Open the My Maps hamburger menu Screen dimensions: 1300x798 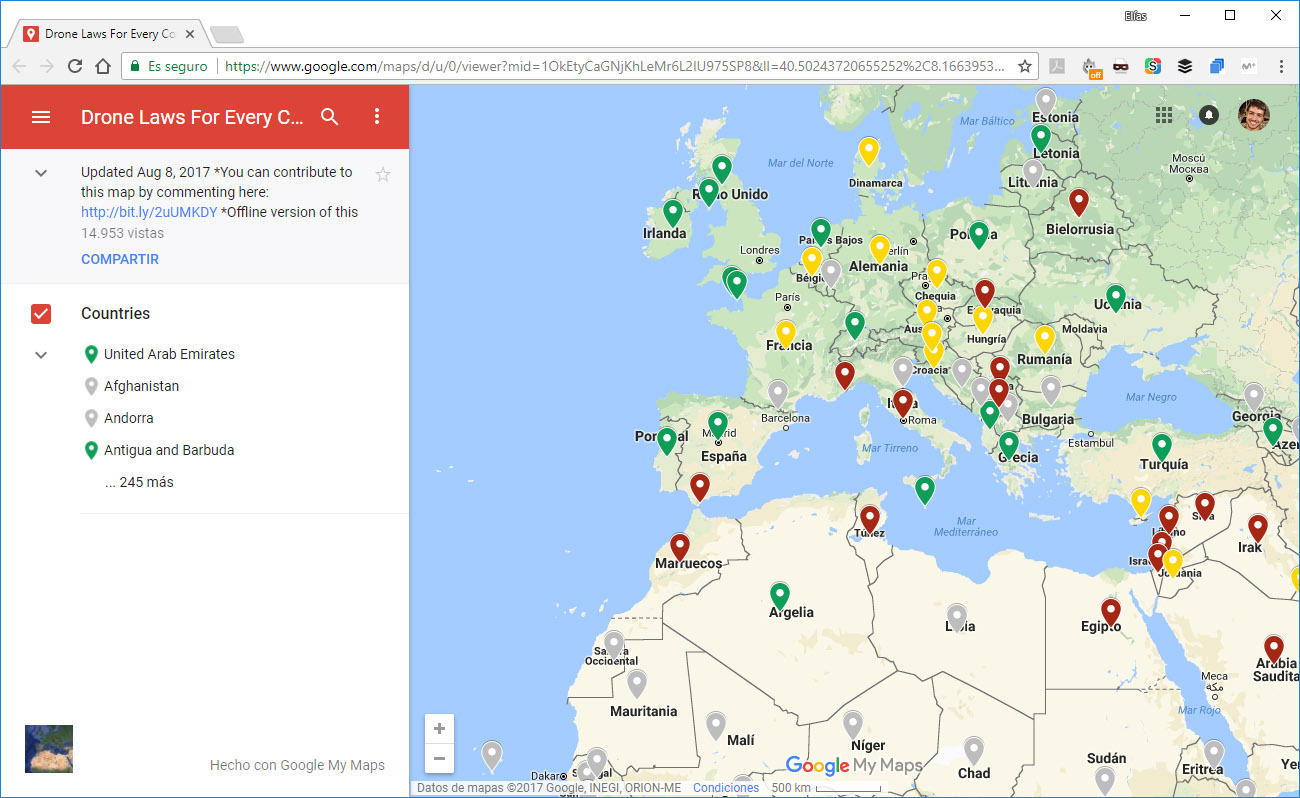[41, 117]
